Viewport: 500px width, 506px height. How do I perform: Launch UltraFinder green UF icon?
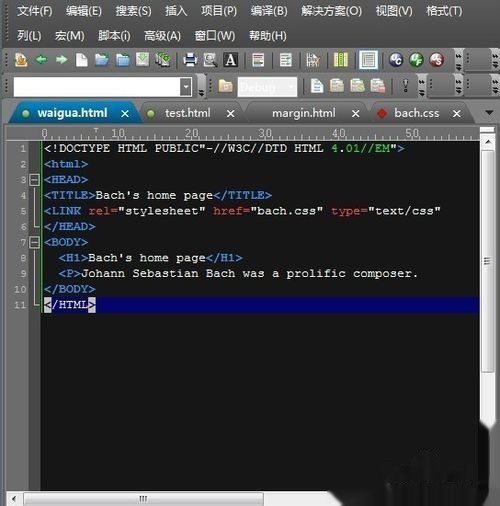tap(416, 60)
